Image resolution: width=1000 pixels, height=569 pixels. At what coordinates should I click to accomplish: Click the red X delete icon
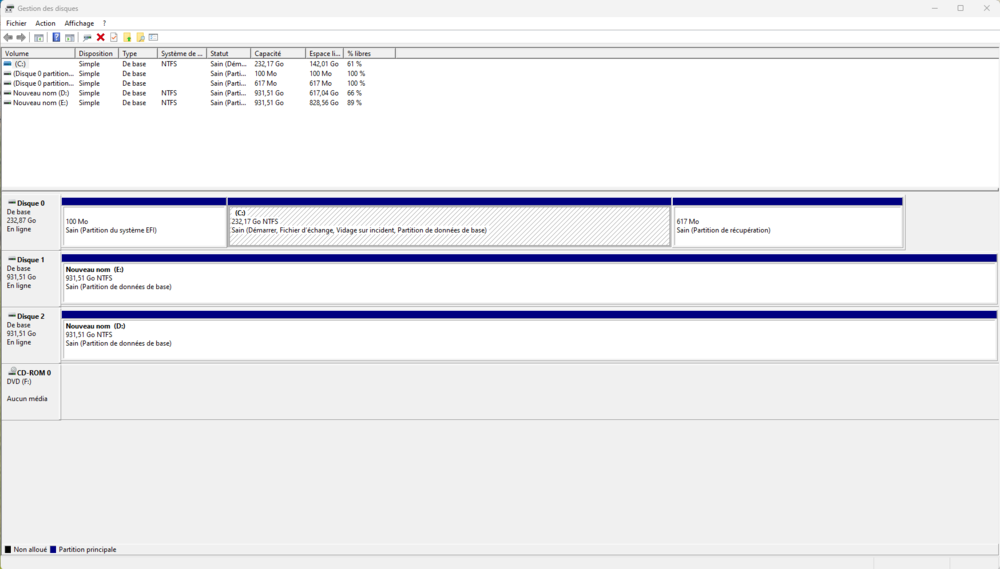click(x=100, y=38)
